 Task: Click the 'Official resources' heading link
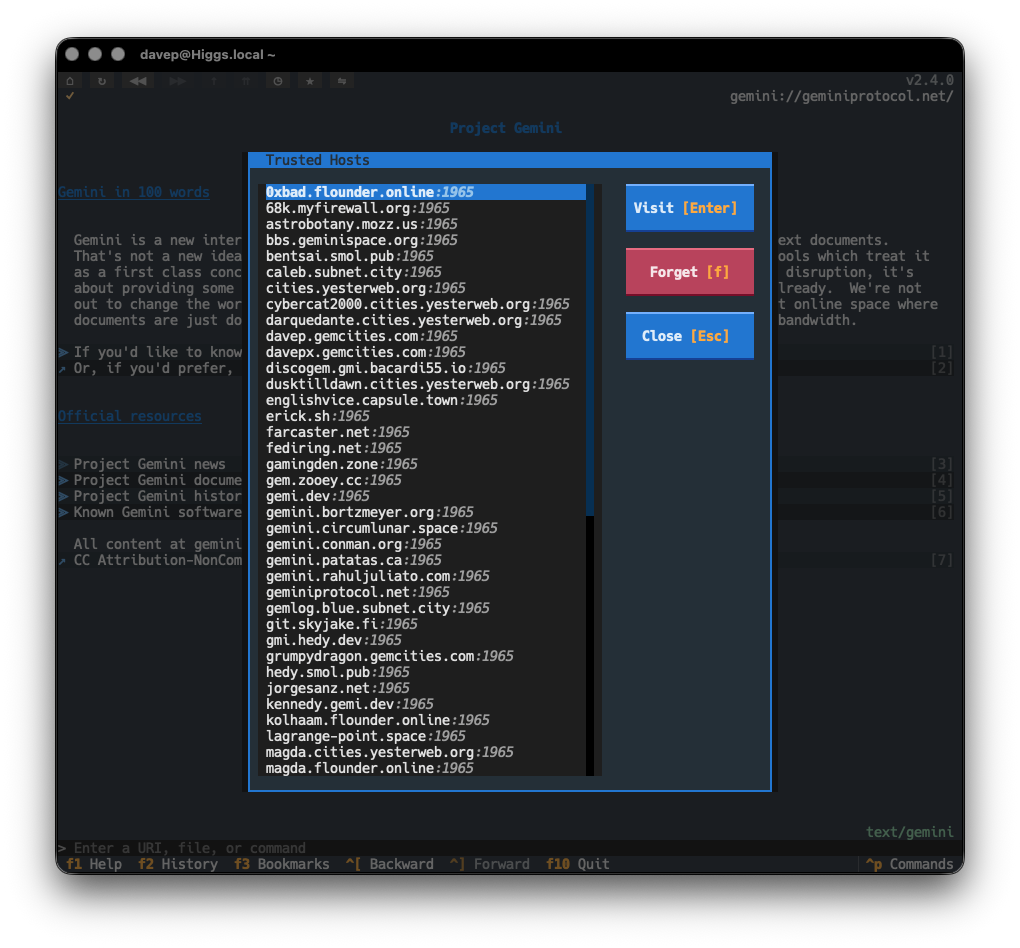pos(129,416)
